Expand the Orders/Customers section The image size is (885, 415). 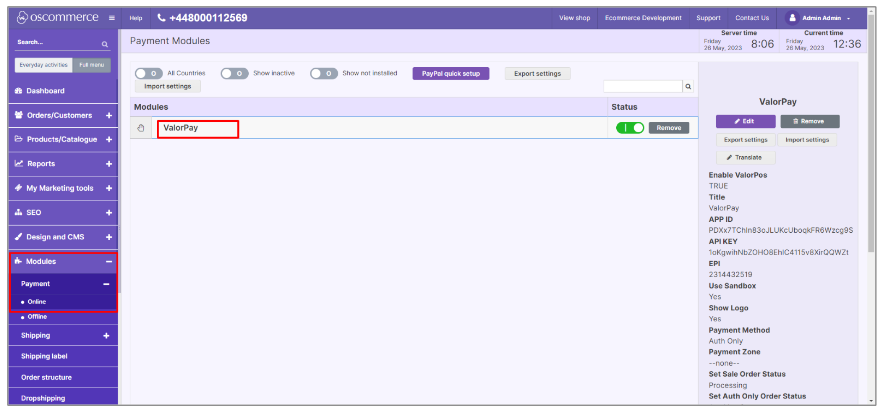pyautogui.click(x=109, y=116)
